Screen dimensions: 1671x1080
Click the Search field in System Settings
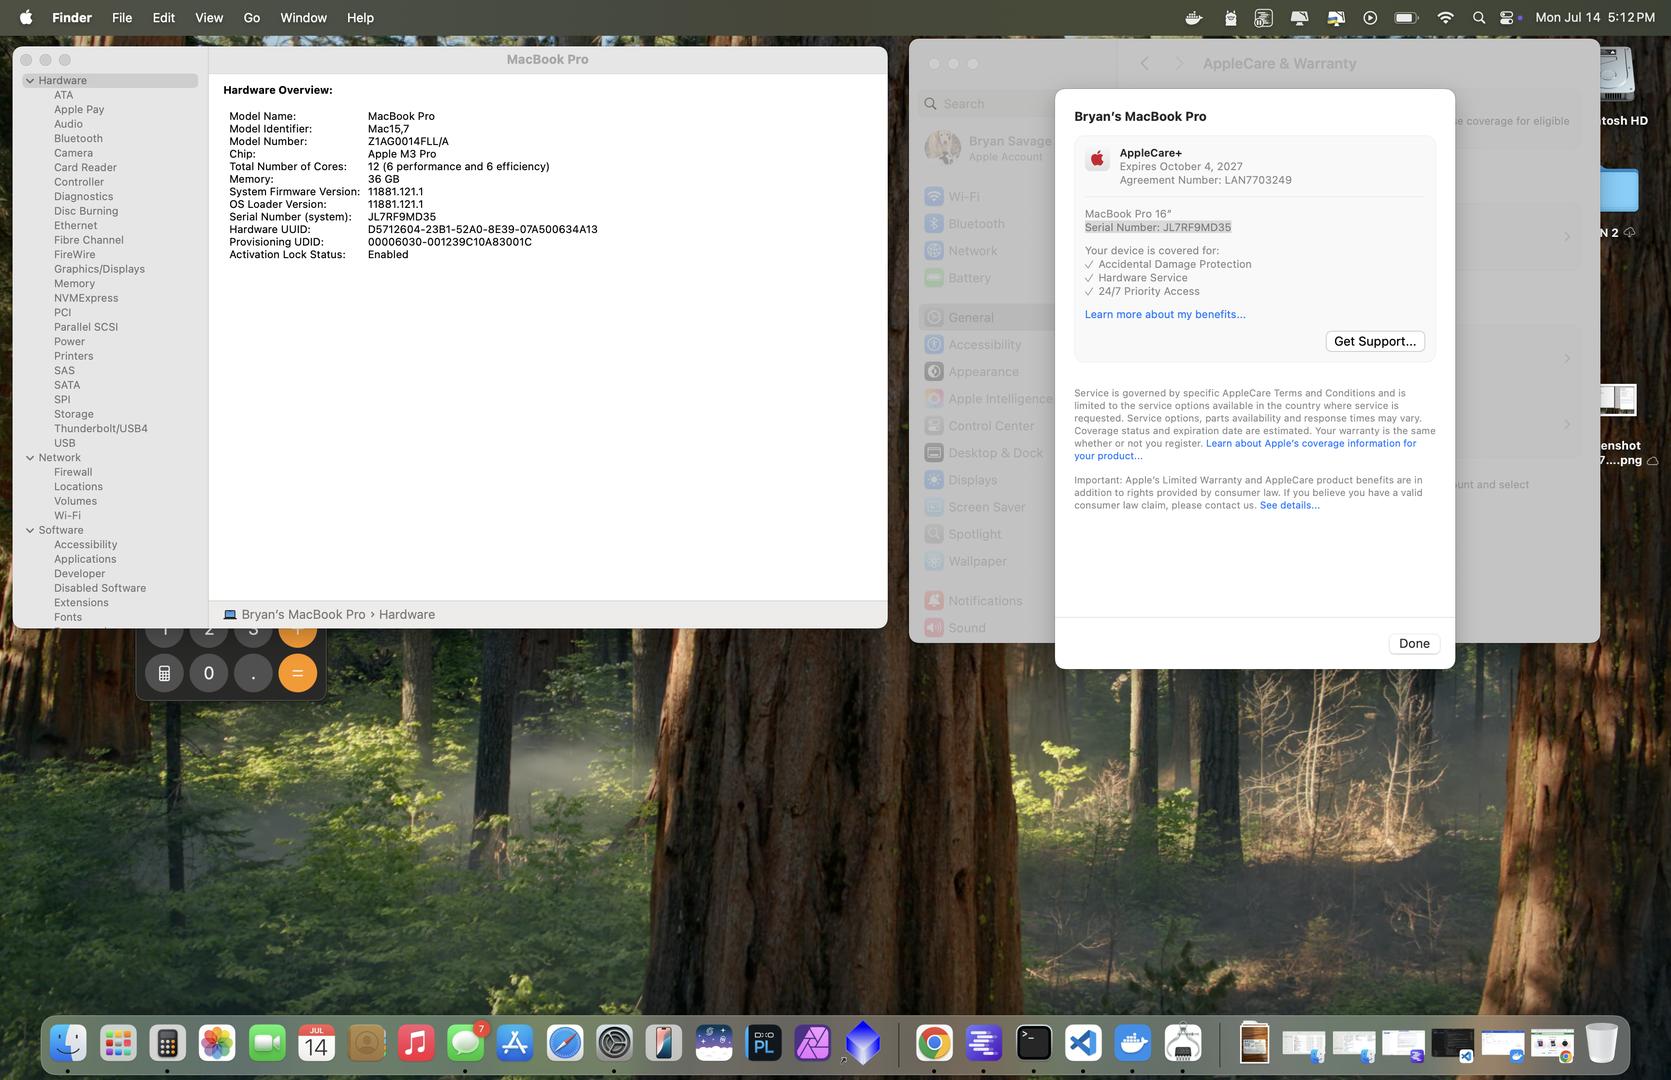tap(986, 104)
